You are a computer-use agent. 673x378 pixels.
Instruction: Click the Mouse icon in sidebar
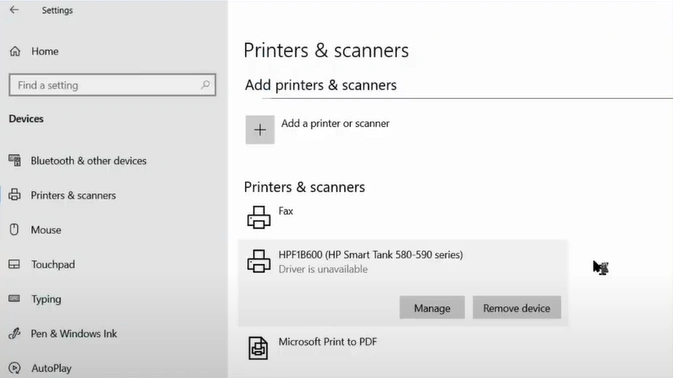click(14, 230)
